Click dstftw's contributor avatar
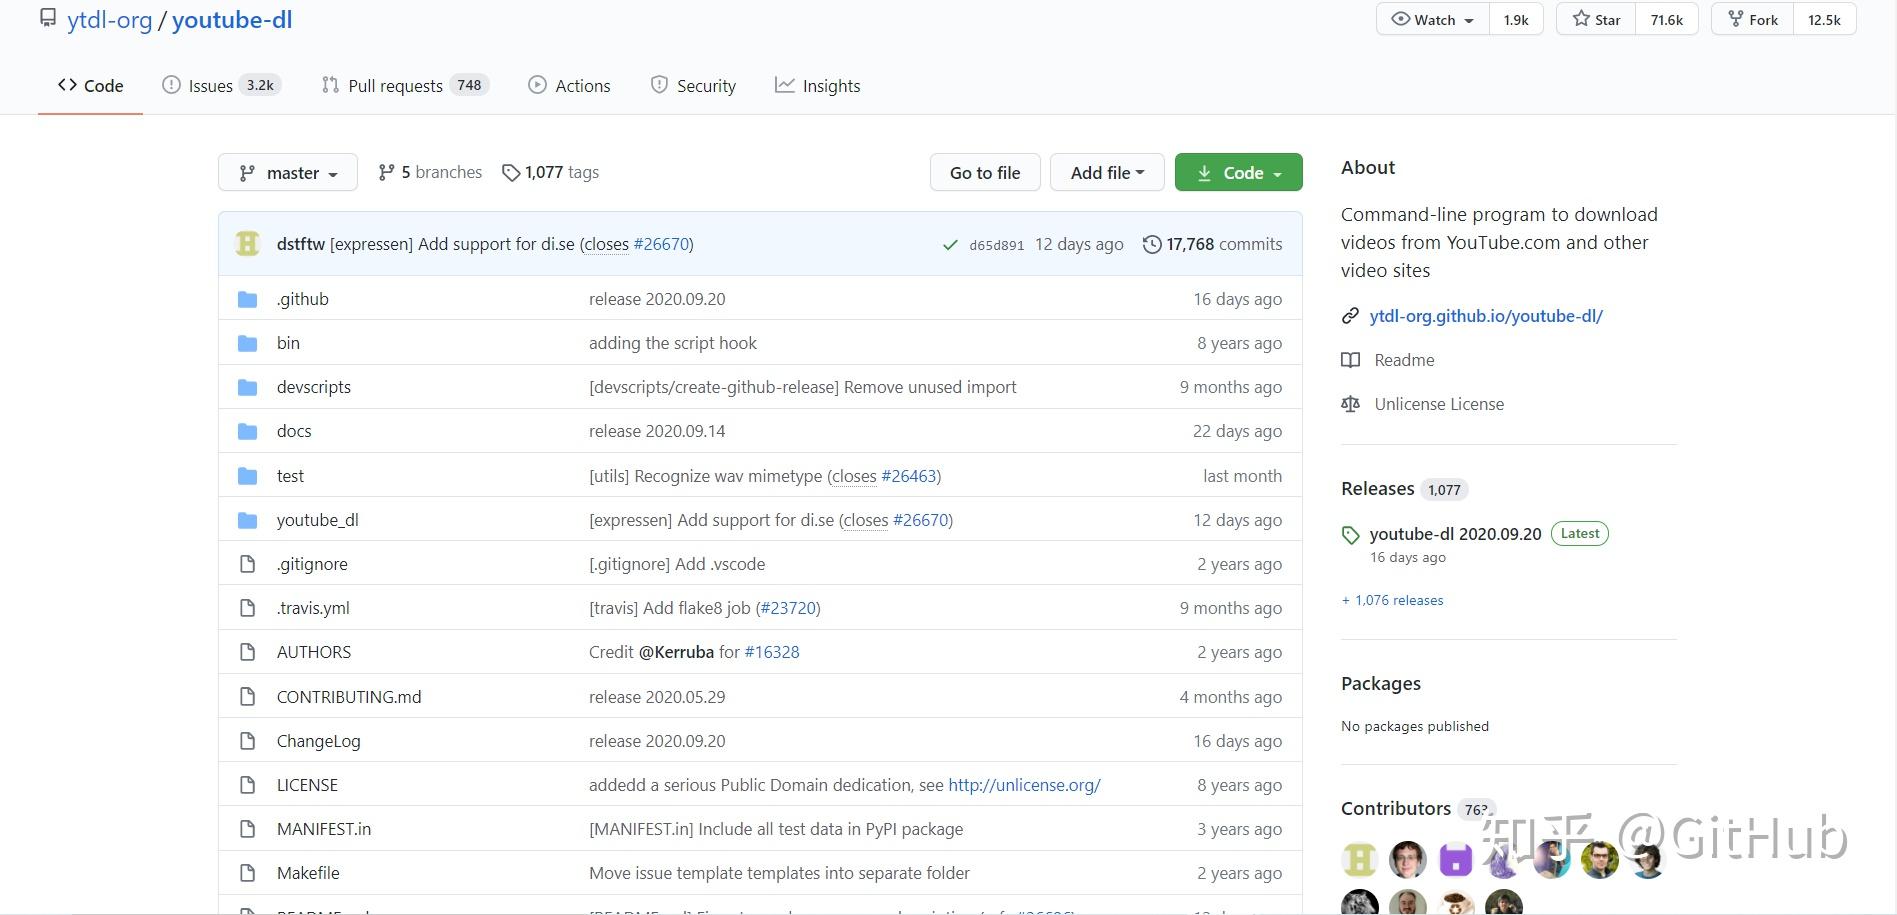Viewport: 1897px width, 915px height. pos(247,243)
